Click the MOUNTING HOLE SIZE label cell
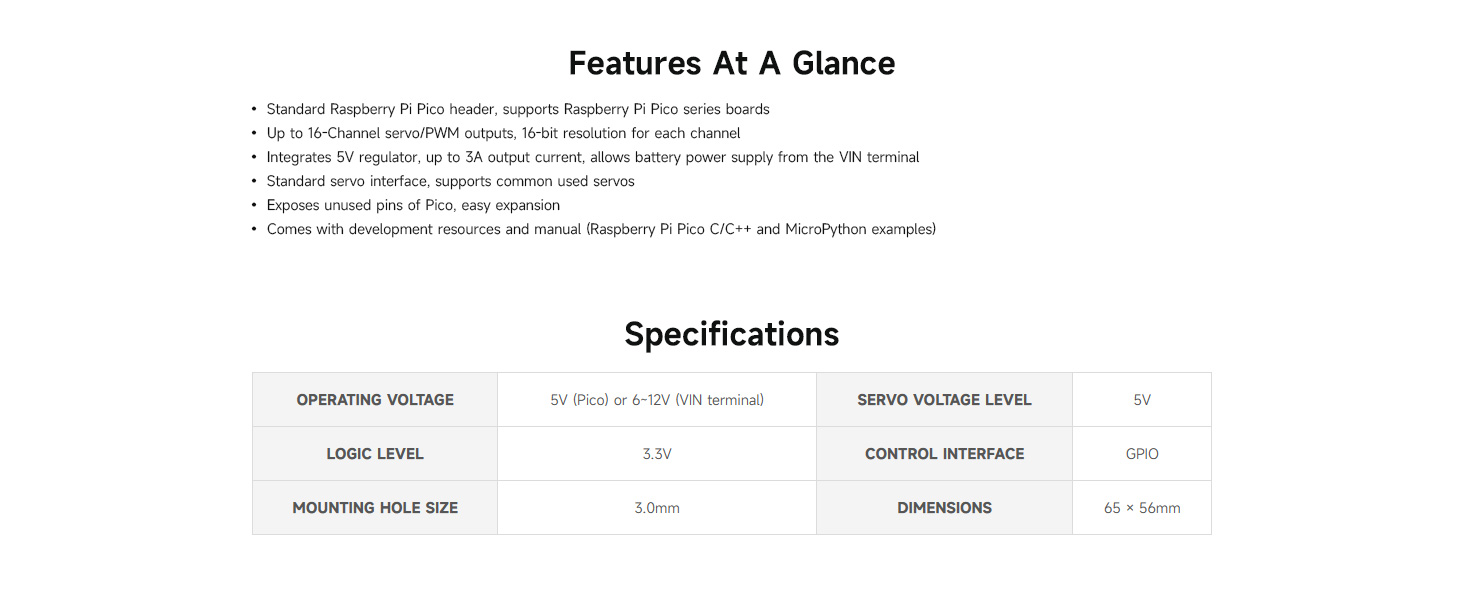 coord(375,508)
